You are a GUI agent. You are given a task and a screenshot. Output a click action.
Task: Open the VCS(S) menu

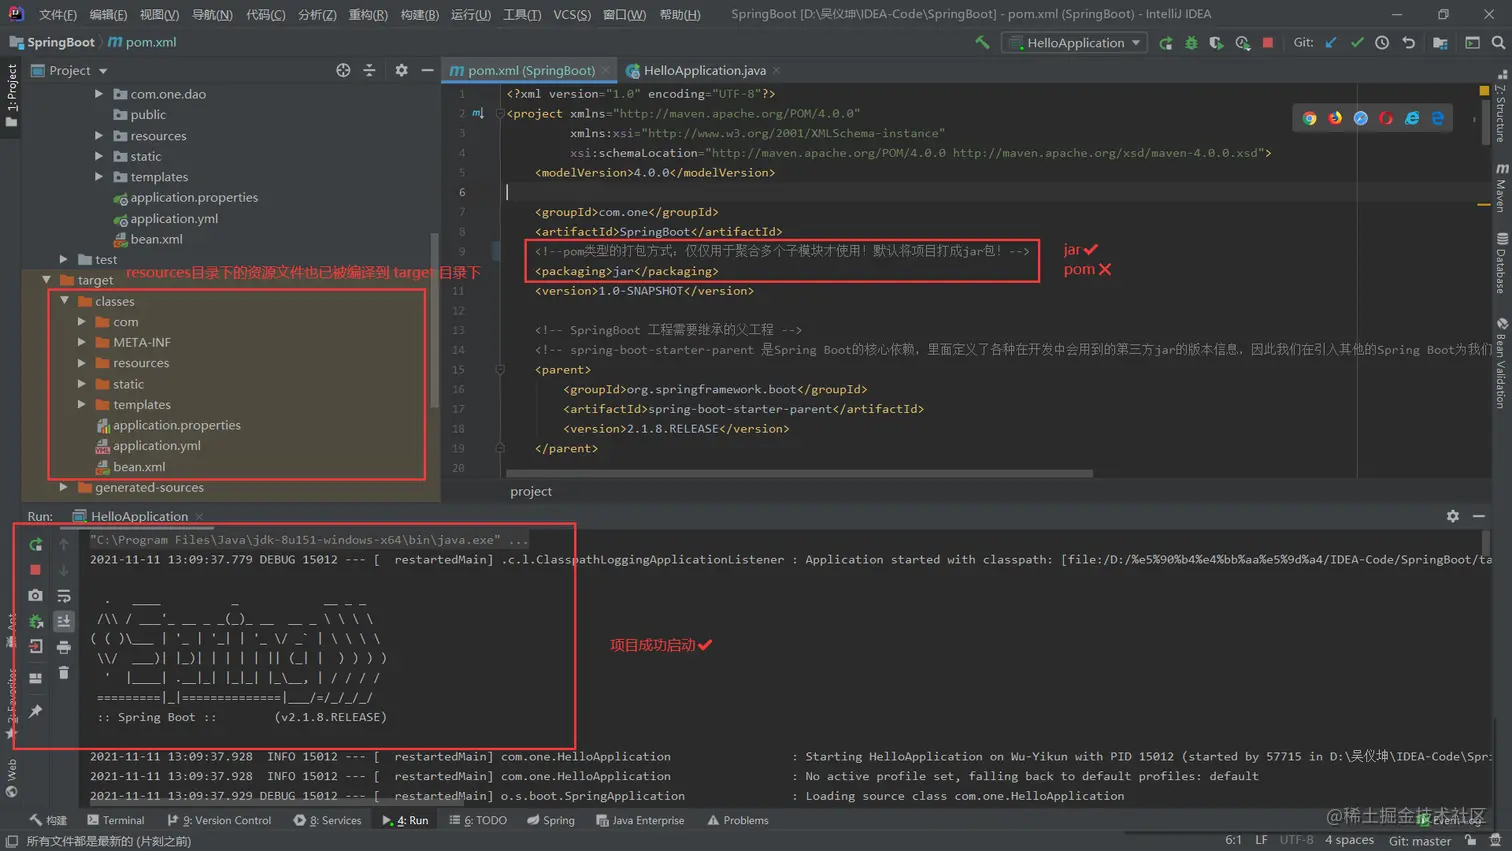coord(572,15)
